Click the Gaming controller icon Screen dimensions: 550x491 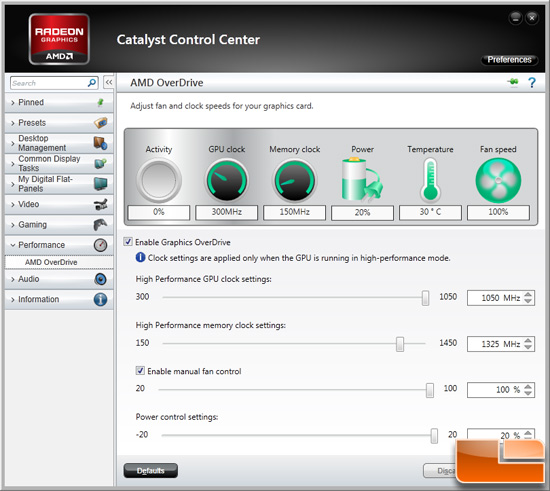click(100, 224)
